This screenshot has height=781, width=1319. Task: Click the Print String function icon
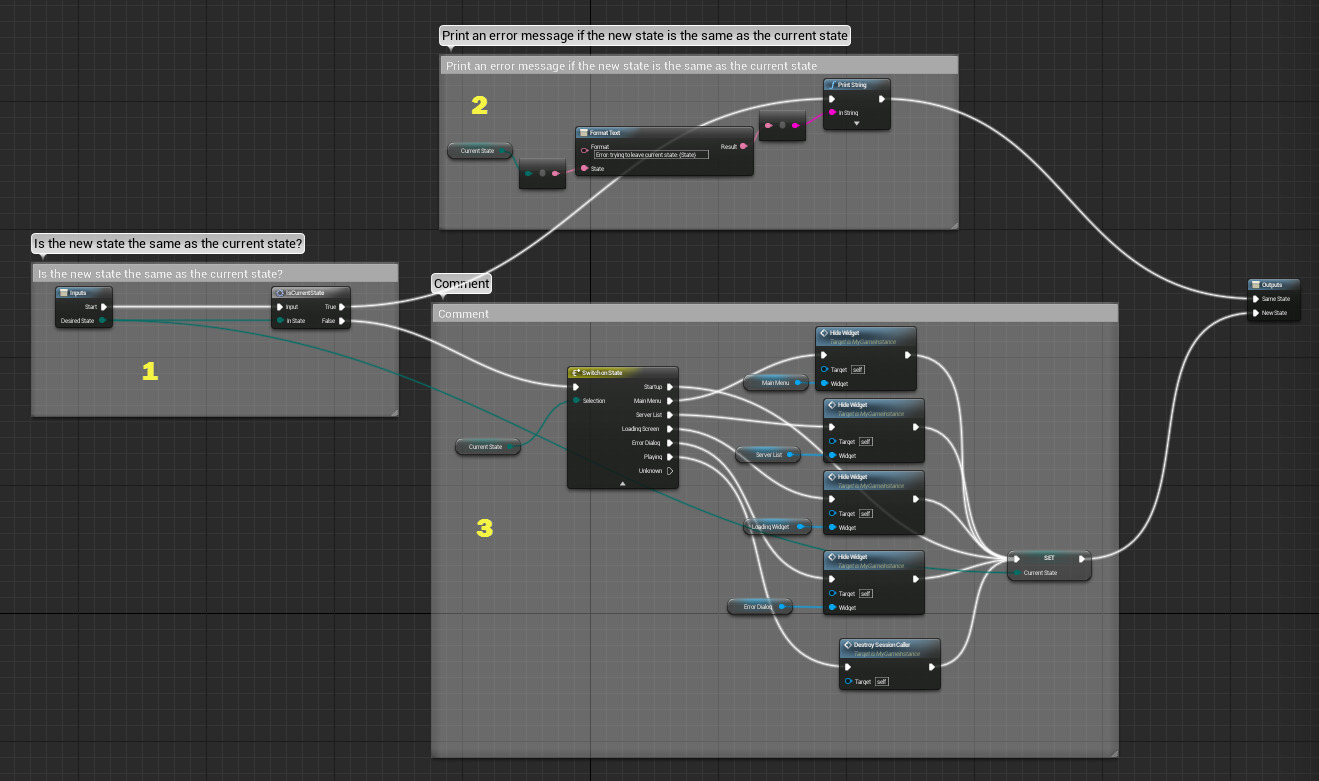click(832, 85)
